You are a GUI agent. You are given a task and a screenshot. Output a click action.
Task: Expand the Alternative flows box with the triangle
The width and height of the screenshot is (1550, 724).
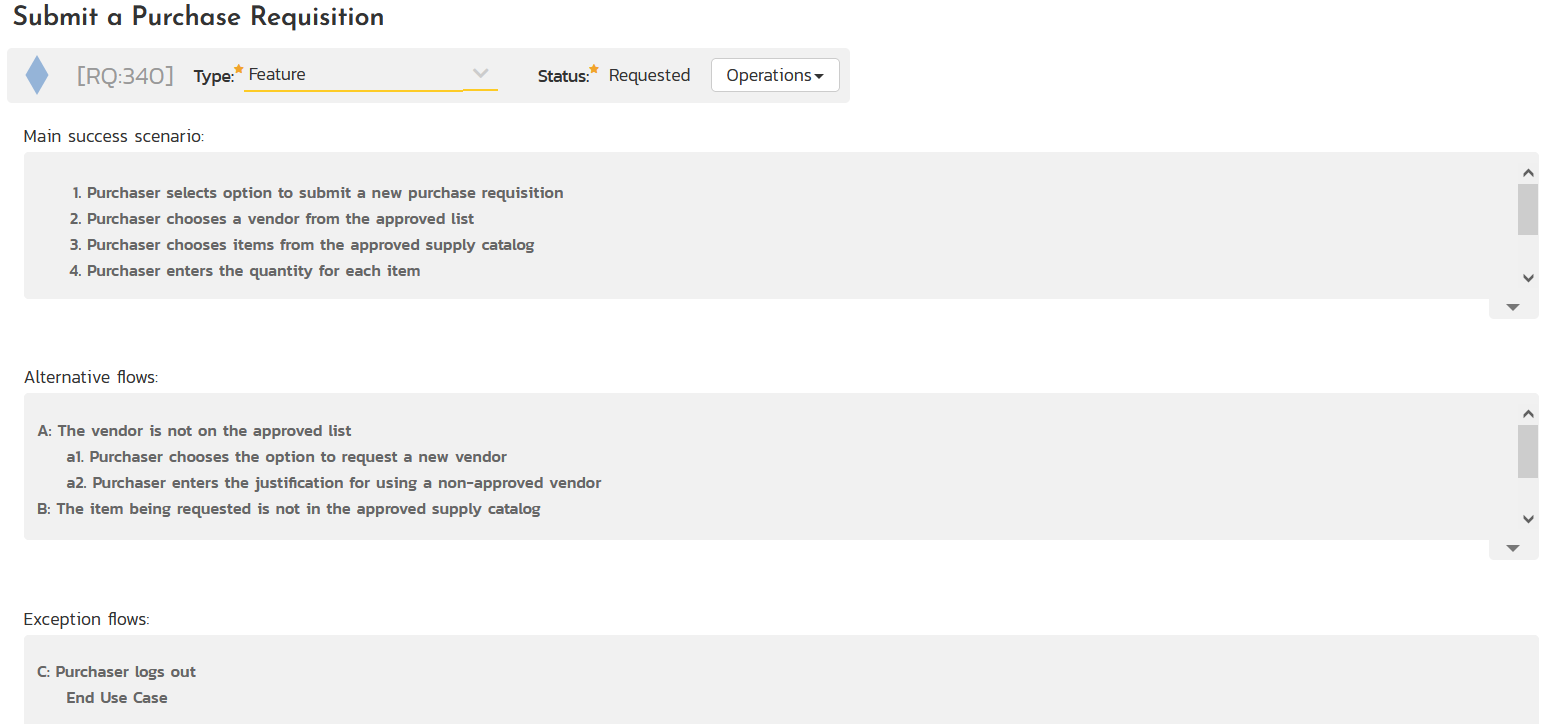(x=1512, y=548)
